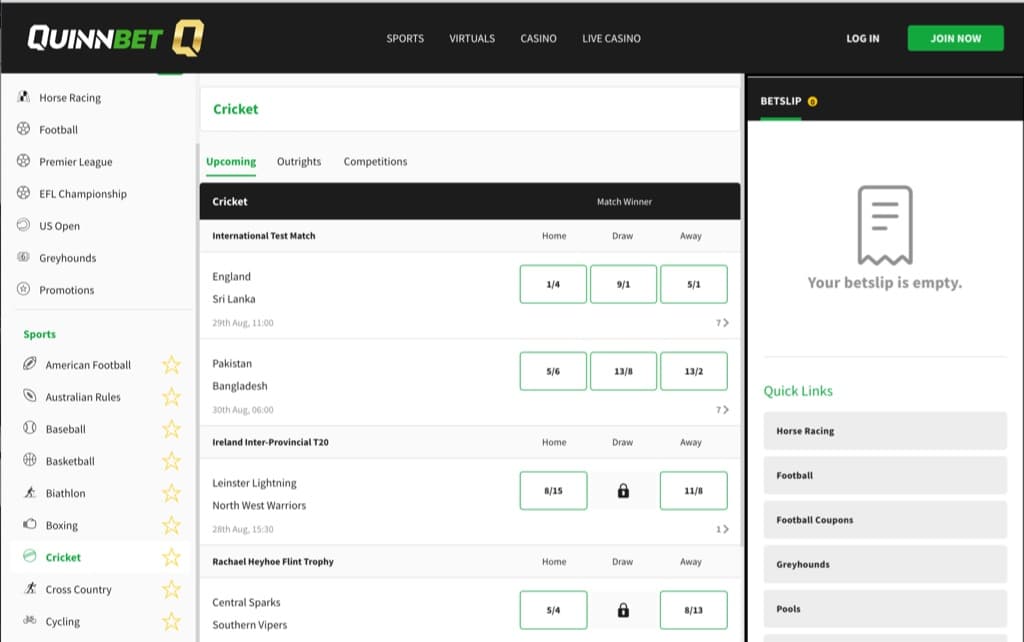Click the Basketball icon
The width and height of the screenshot is (1024, 642).
click(29, 460)
